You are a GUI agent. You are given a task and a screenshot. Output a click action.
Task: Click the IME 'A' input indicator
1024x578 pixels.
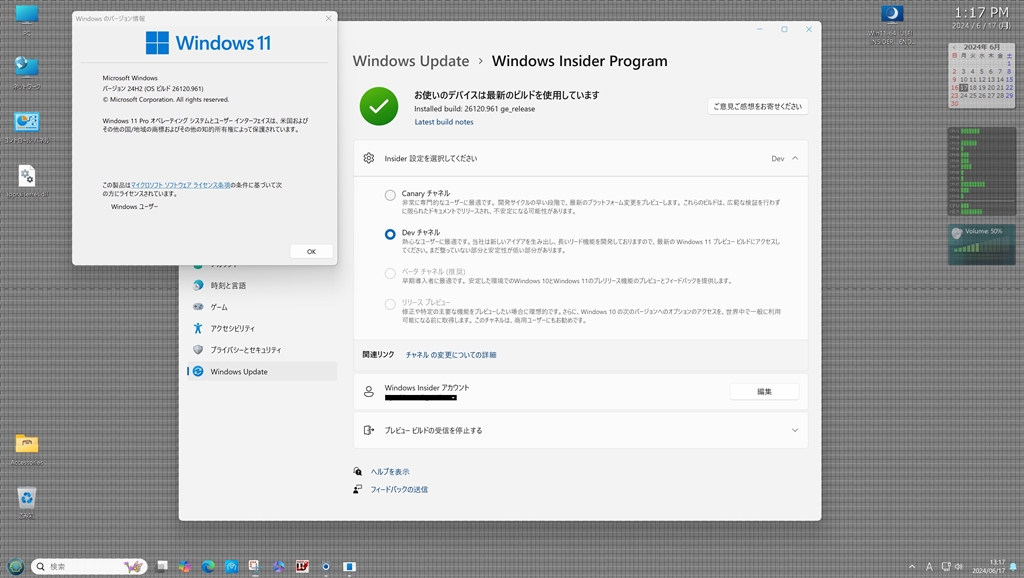pyautogui.click(x=929, y=567)
